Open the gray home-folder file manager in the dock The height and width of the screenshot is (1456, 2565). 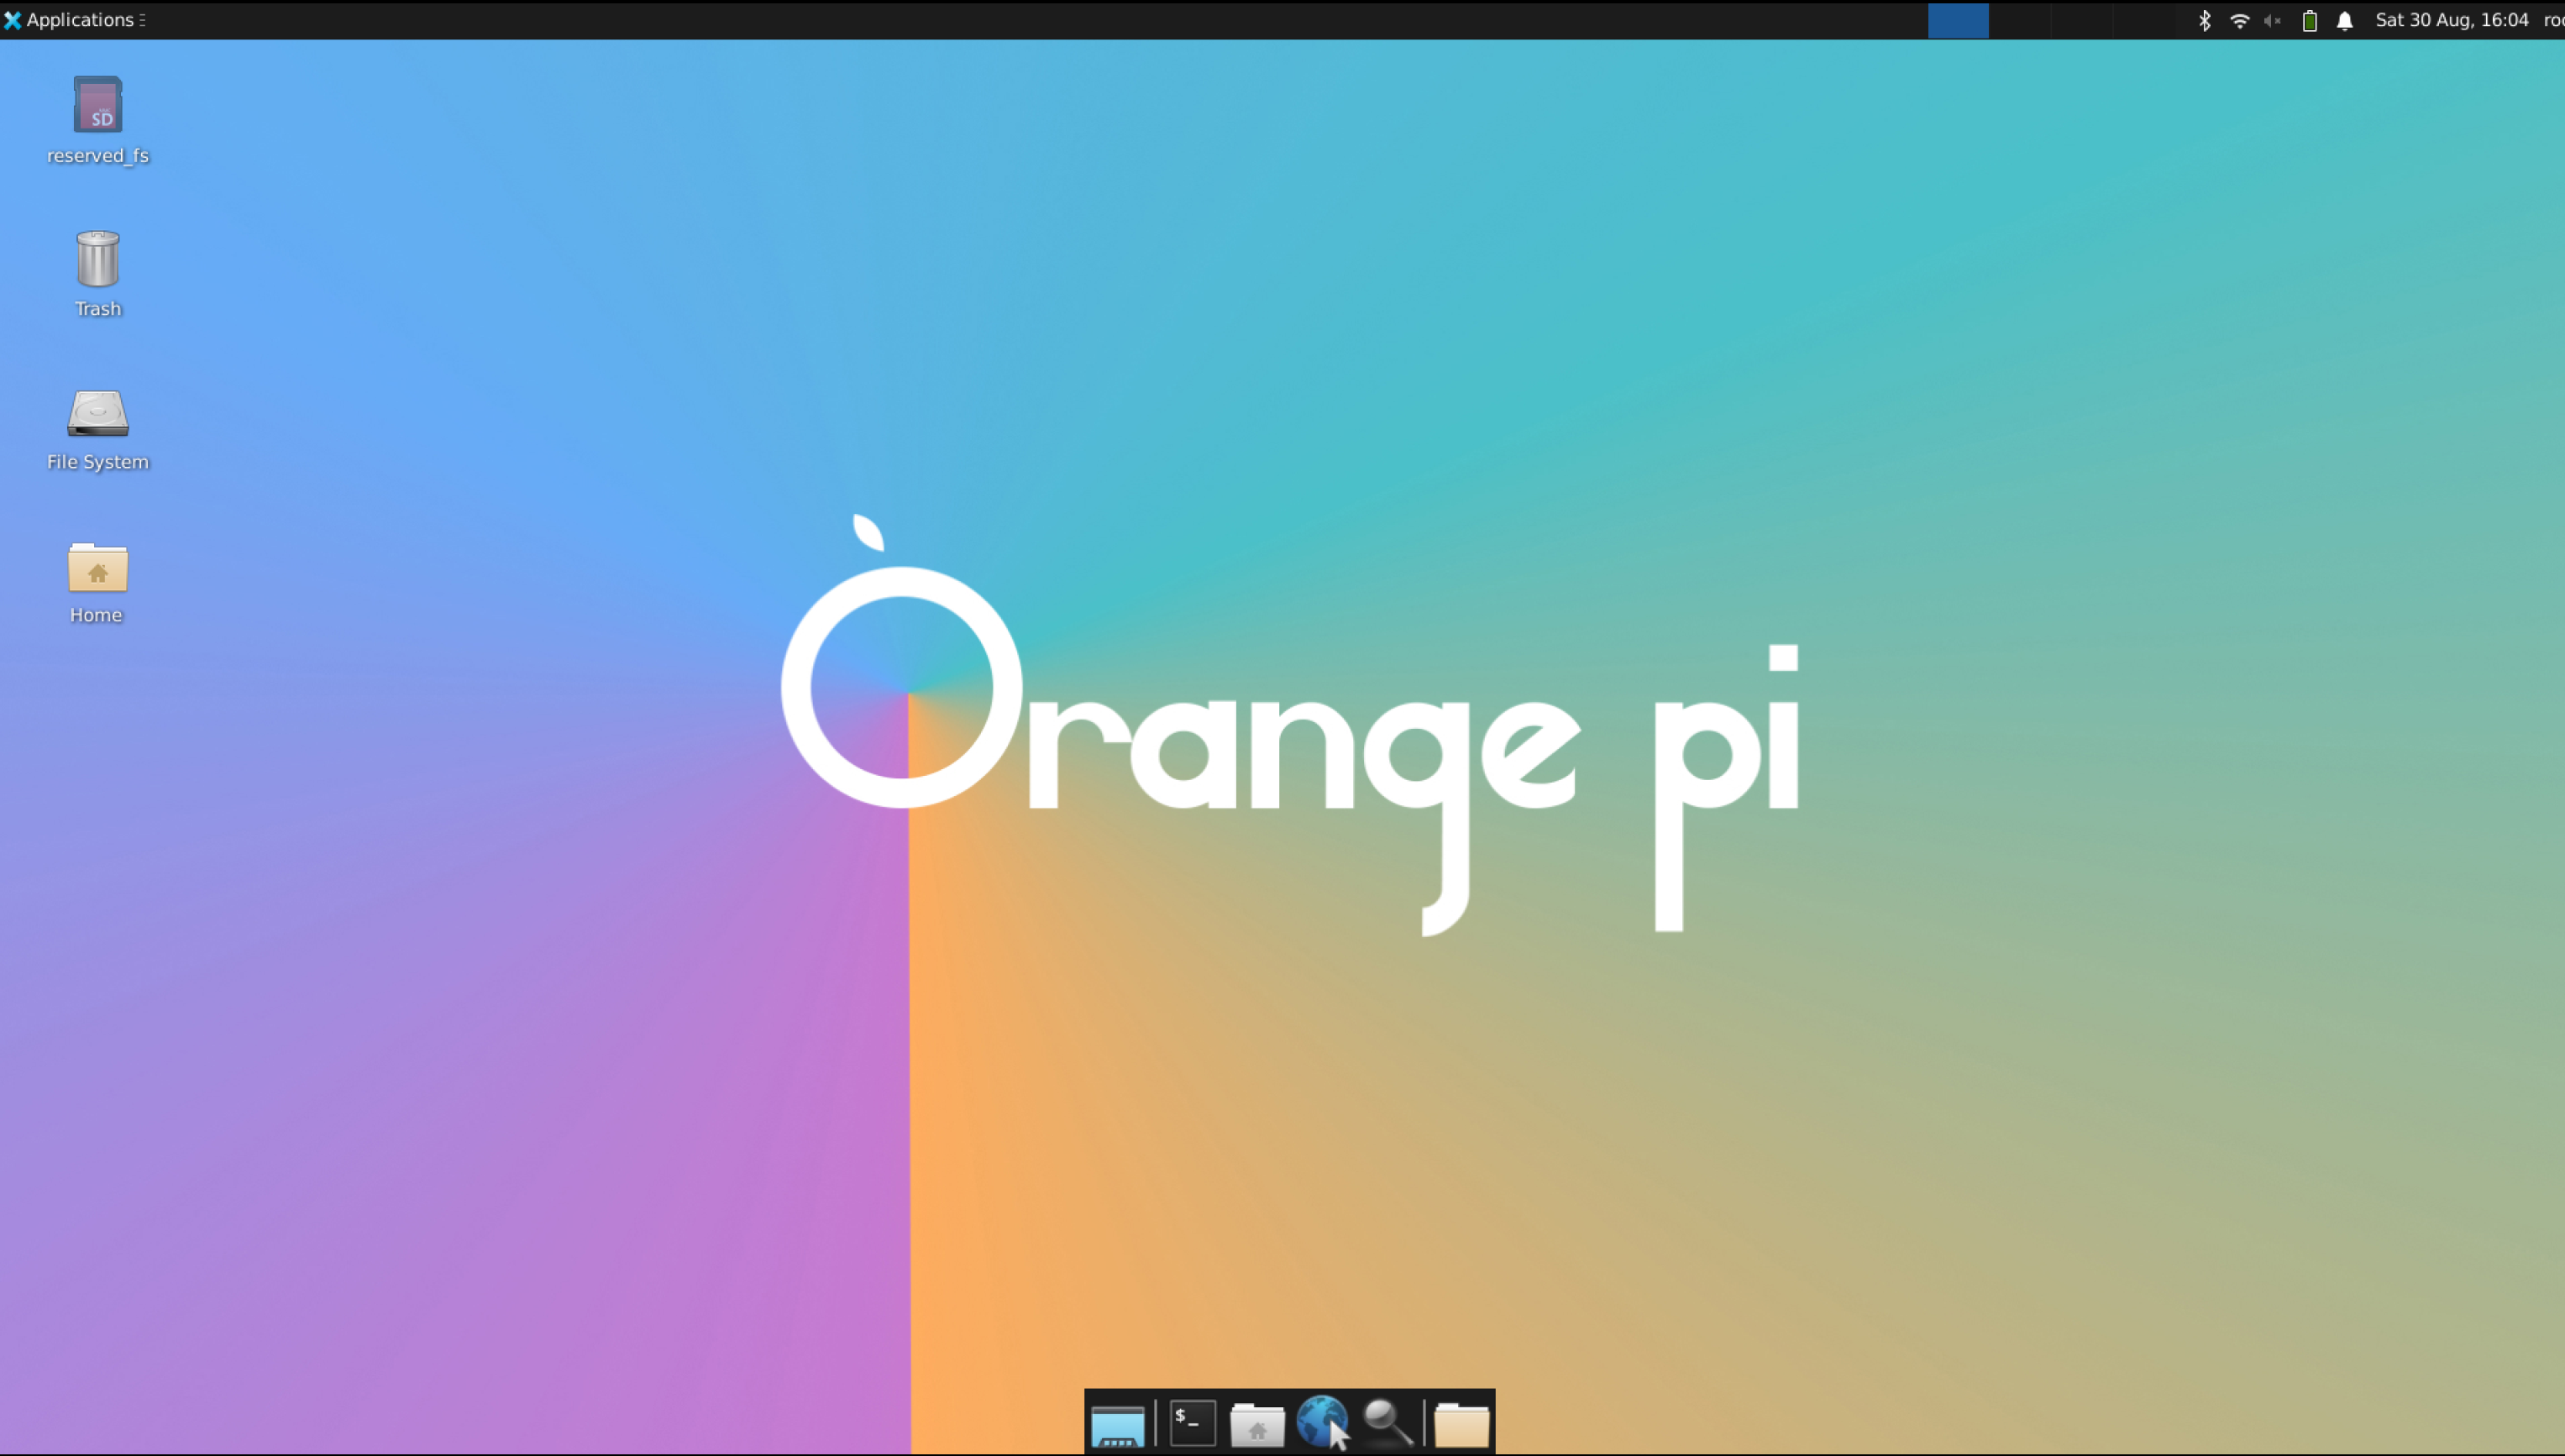point(1257,1424)
